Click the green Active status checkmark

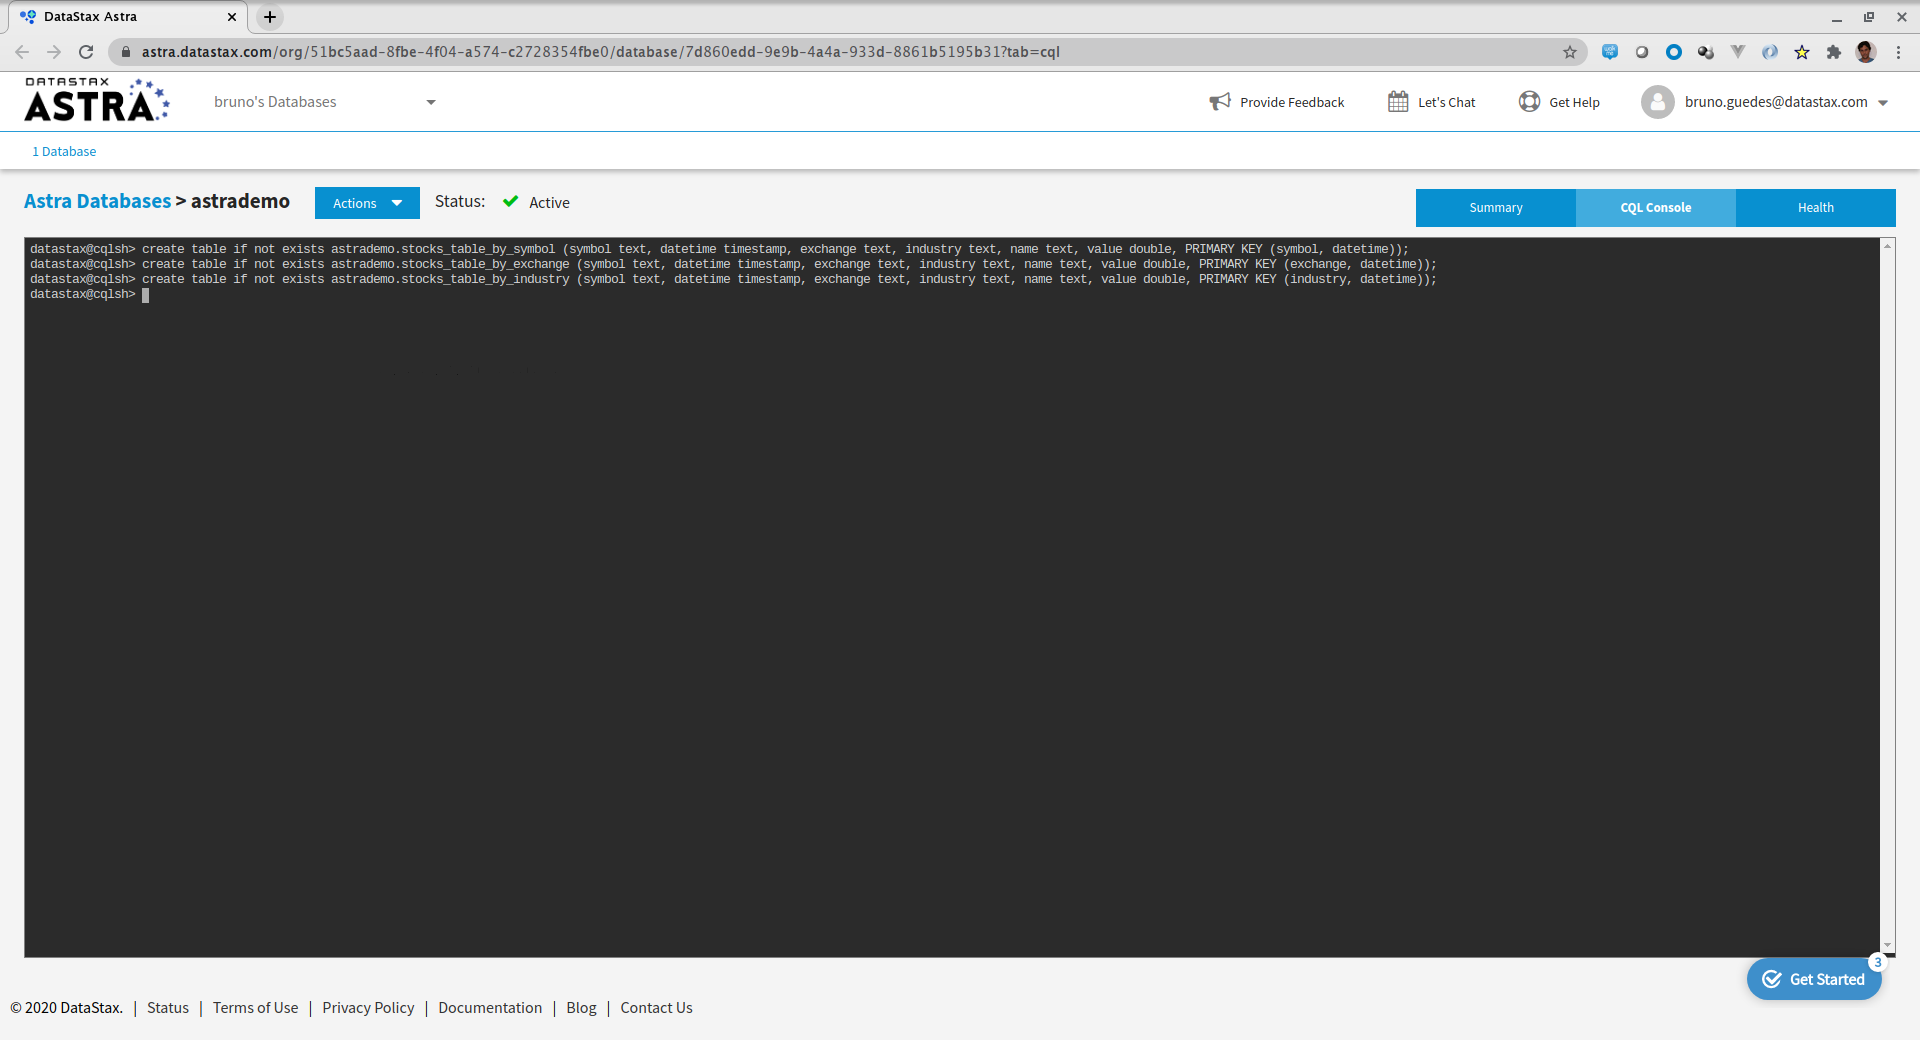pos(510,202)
